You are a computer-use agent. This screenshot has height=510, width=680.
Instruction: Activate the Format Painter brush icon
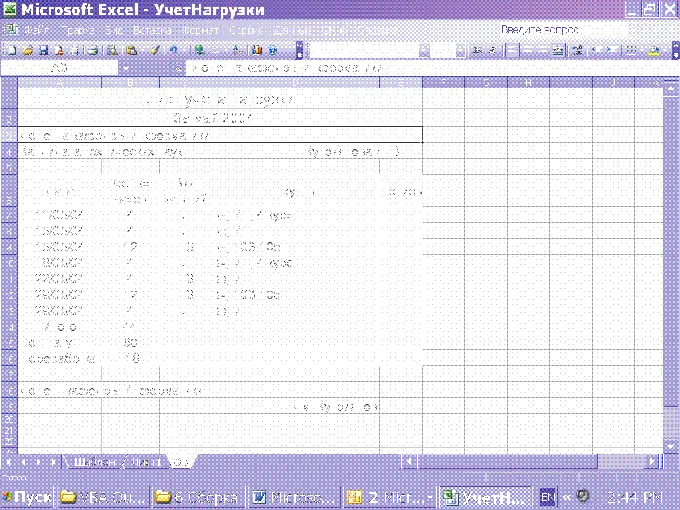(x=155, y=51)
